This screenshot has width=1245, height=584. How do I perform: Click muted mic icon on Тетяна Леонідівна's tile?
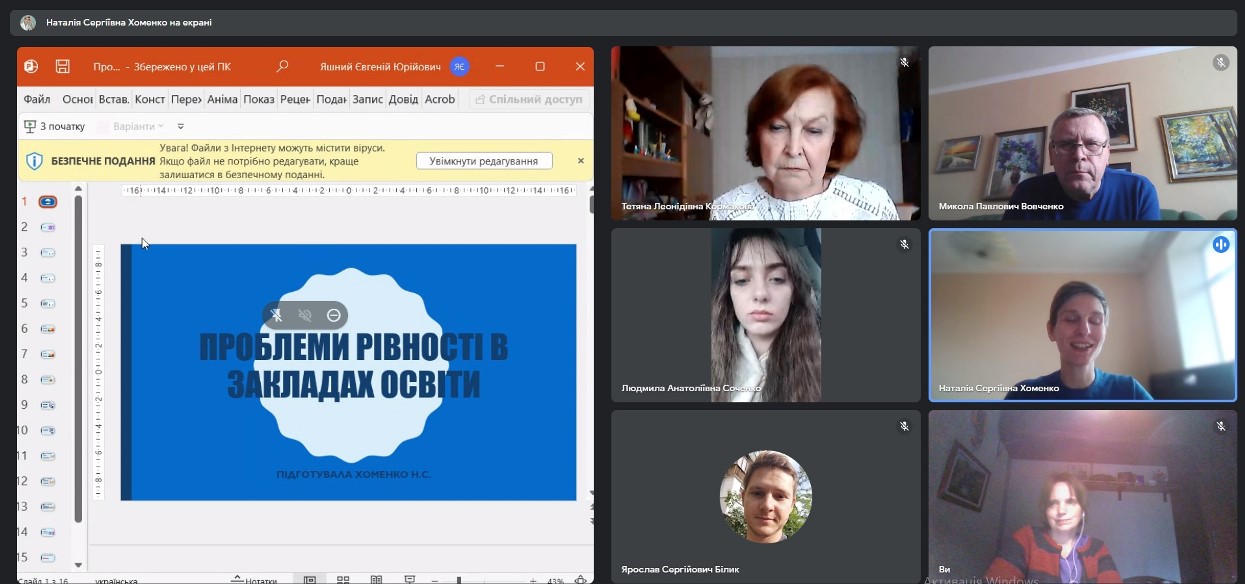click(x=904, y=63)
